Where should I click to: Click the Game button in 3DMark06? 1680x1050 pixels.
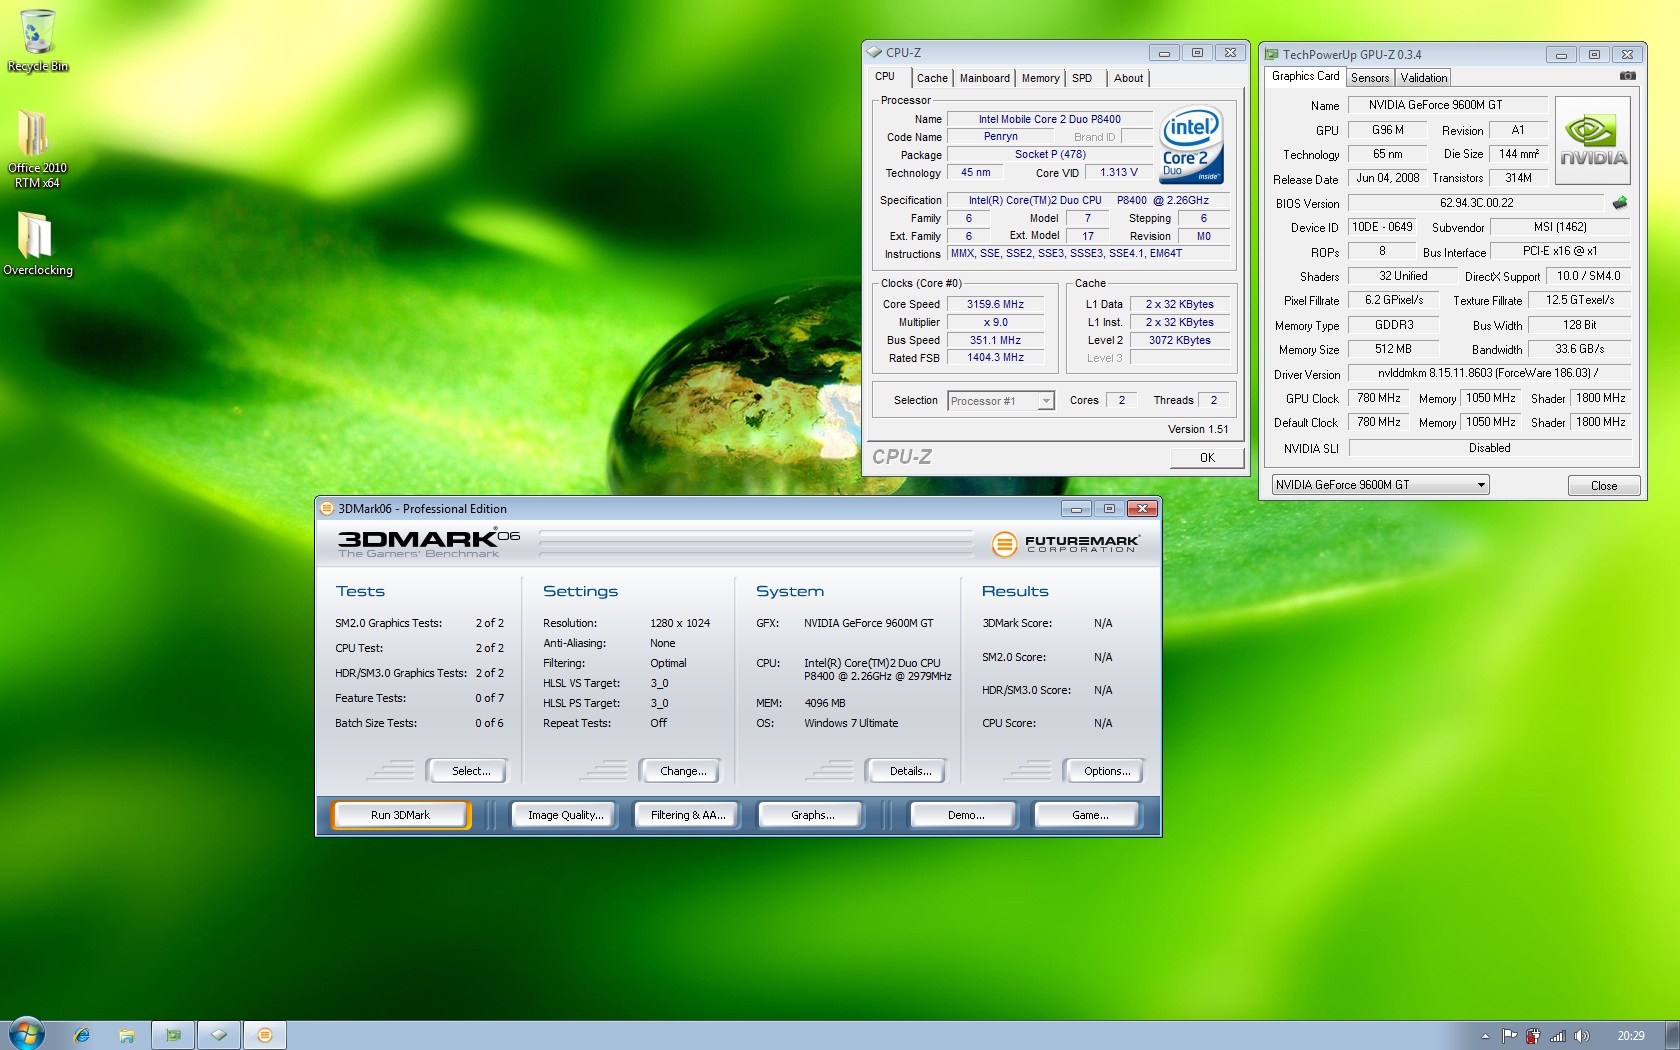point(1089,815)
